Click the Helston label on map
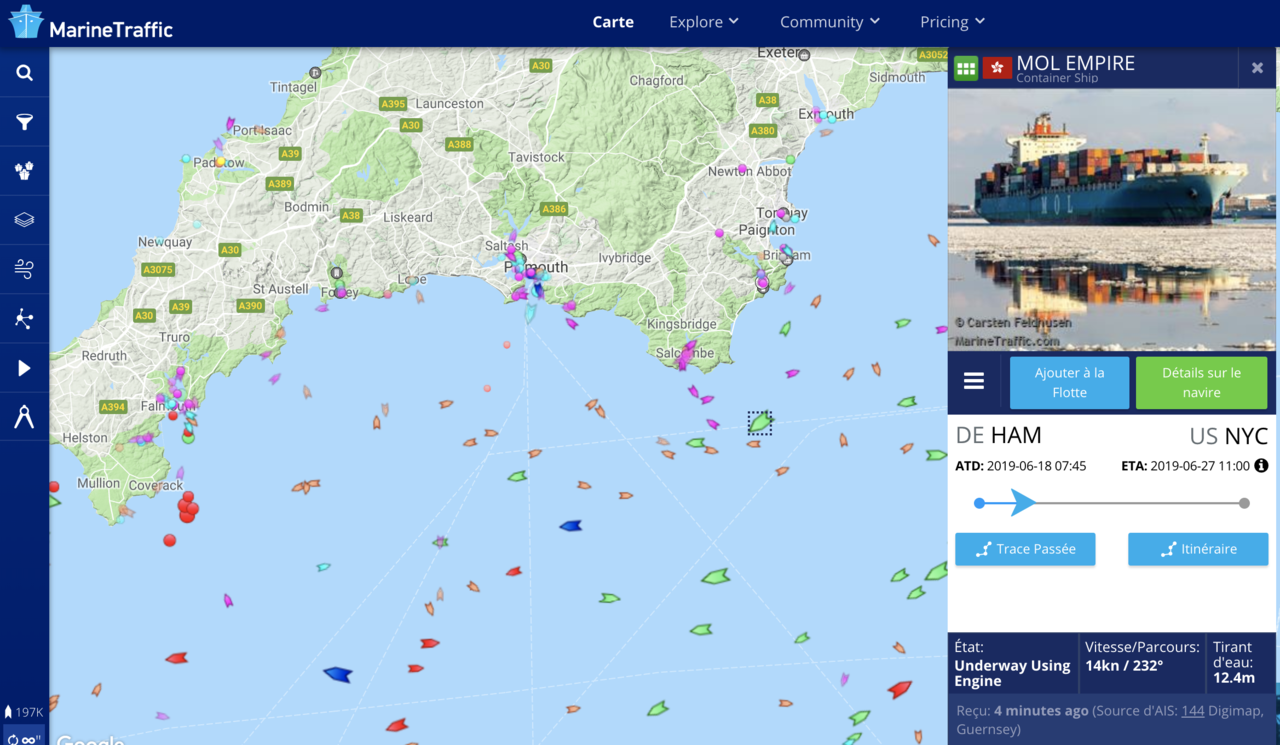1280x745 pixels. (85, 437)
